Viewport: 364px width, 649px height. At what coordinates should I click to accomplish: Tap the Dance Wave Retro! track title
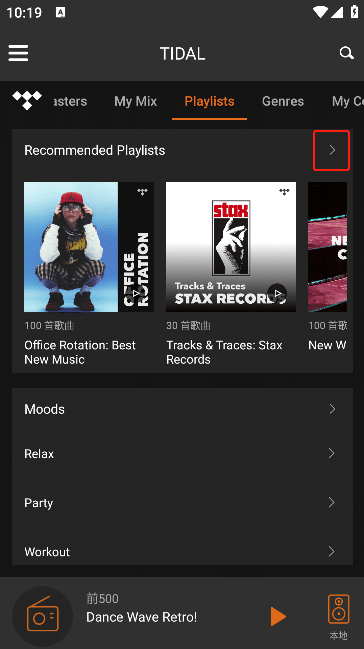coord(142,617)
